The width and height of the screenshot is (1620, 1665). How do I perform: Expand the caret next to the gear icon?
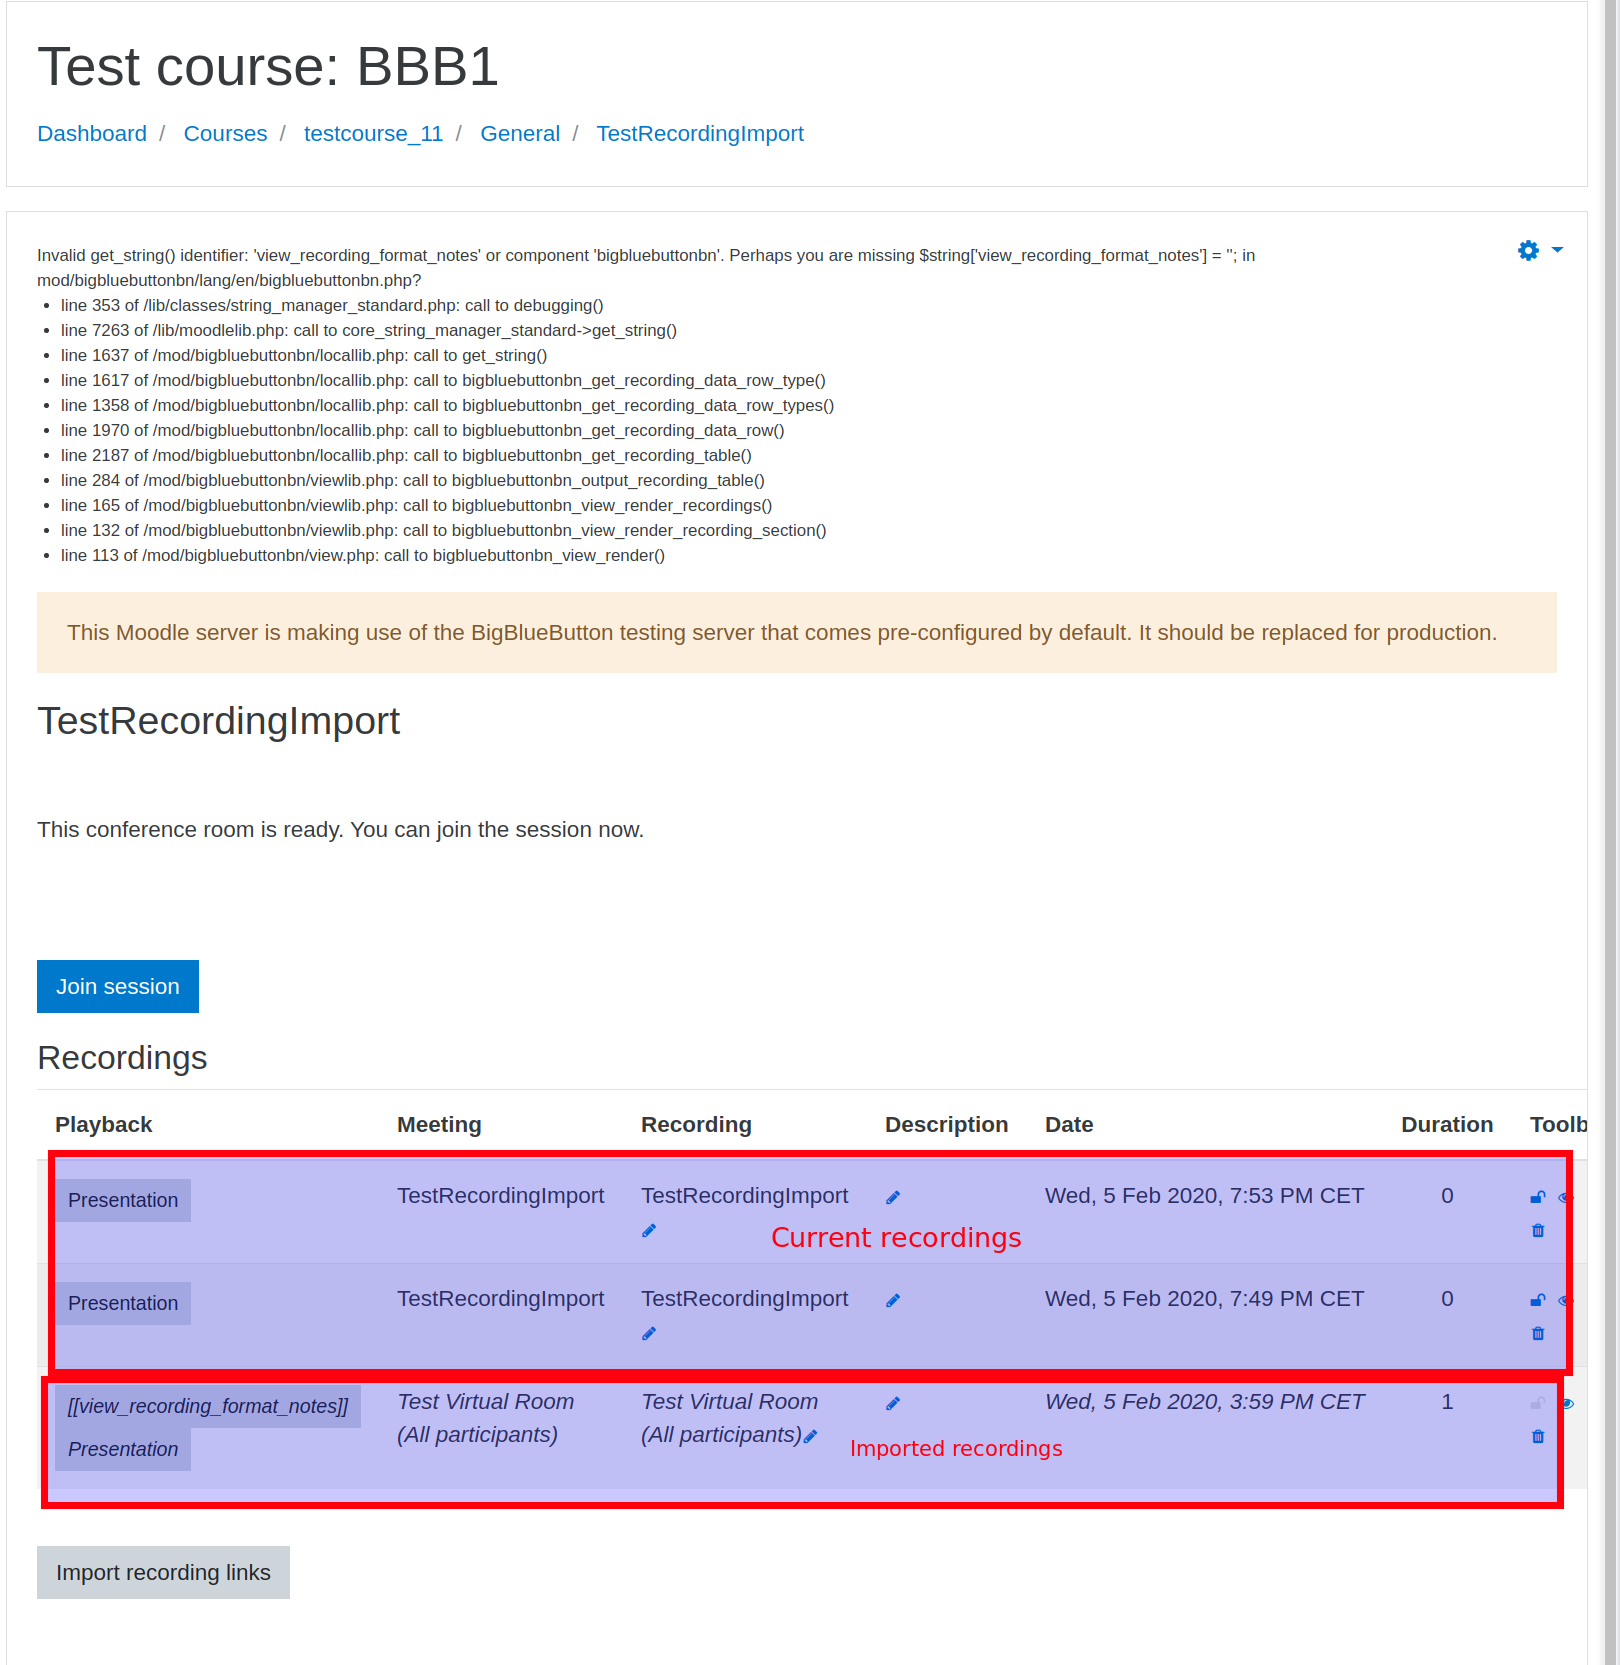1557,249
